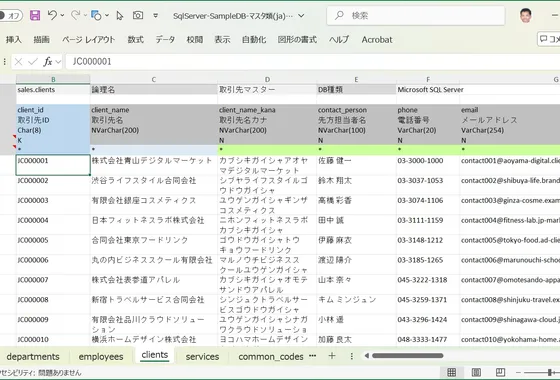The height and width of the screenshot is (380, 560).
Task: Select column B header
Action: click(53, 79)
